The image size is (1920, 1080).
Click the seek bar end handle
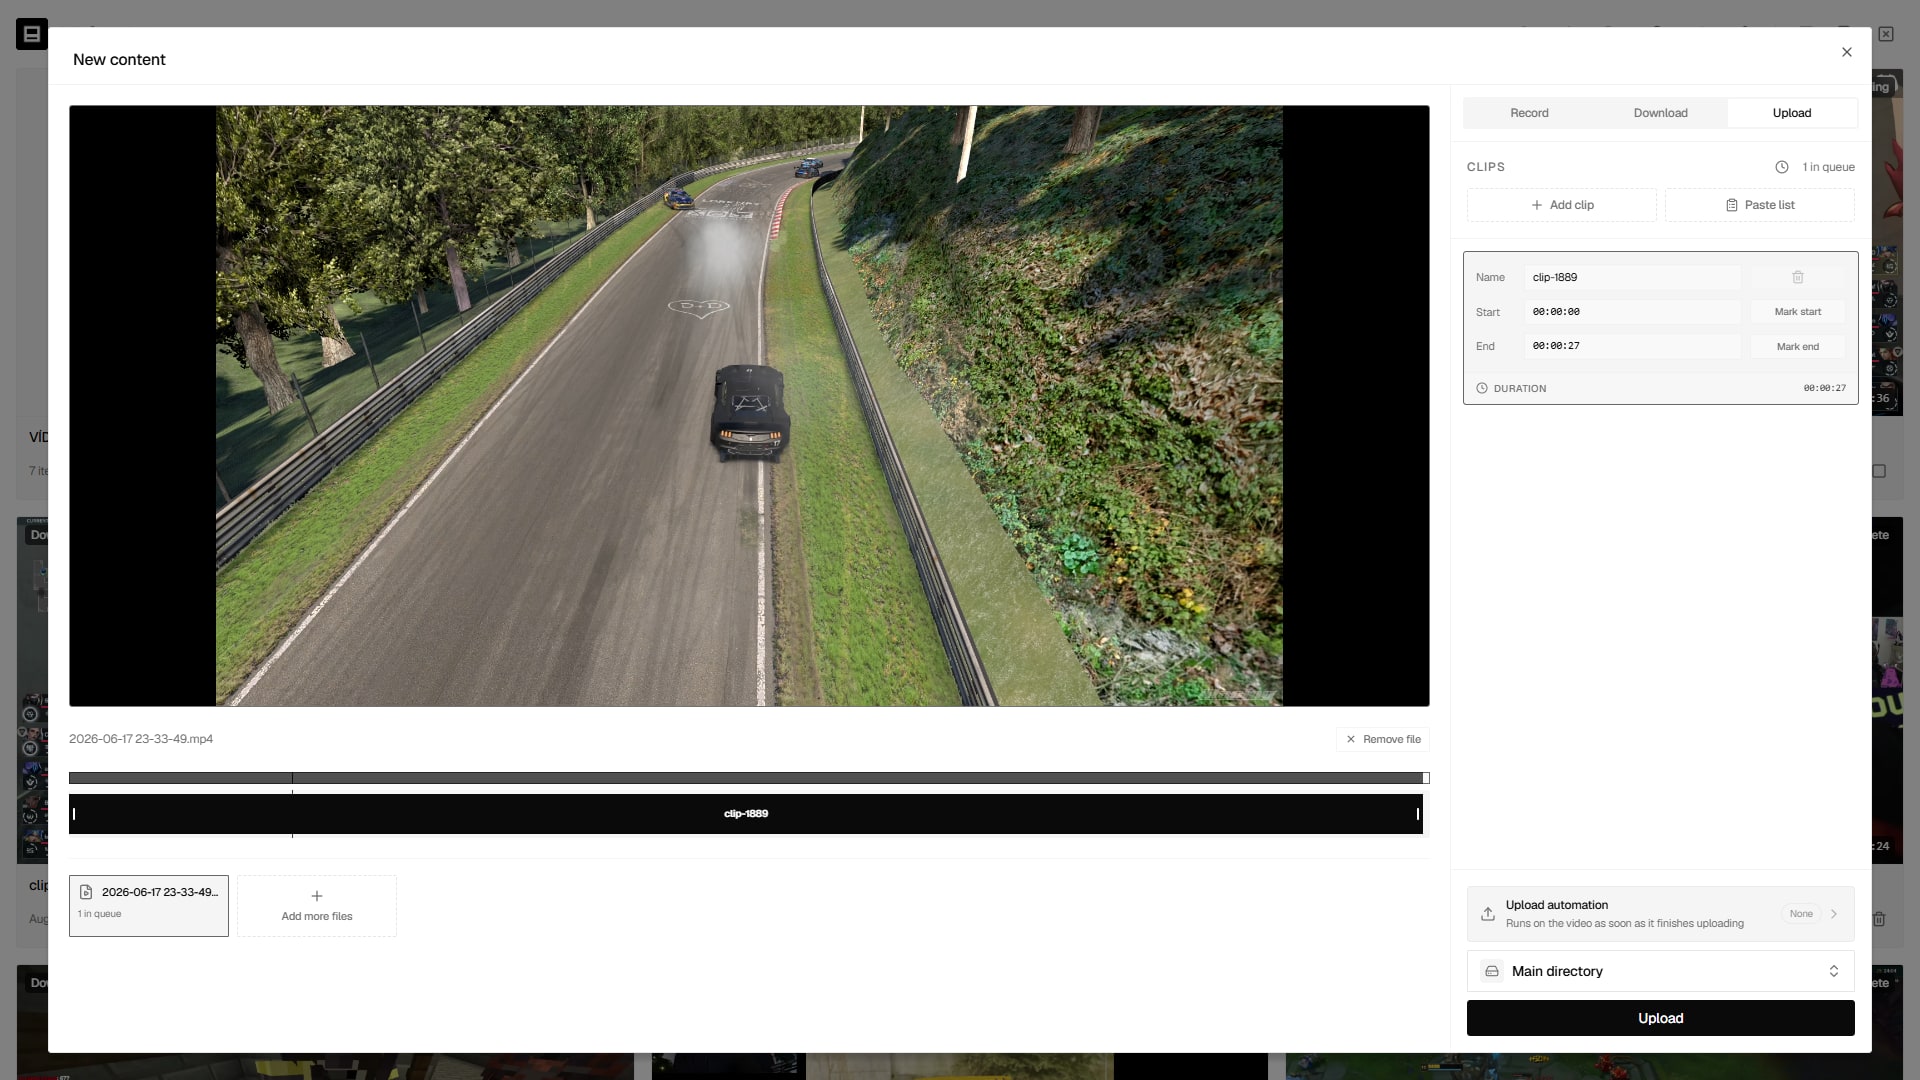[x=1425, y=778]
